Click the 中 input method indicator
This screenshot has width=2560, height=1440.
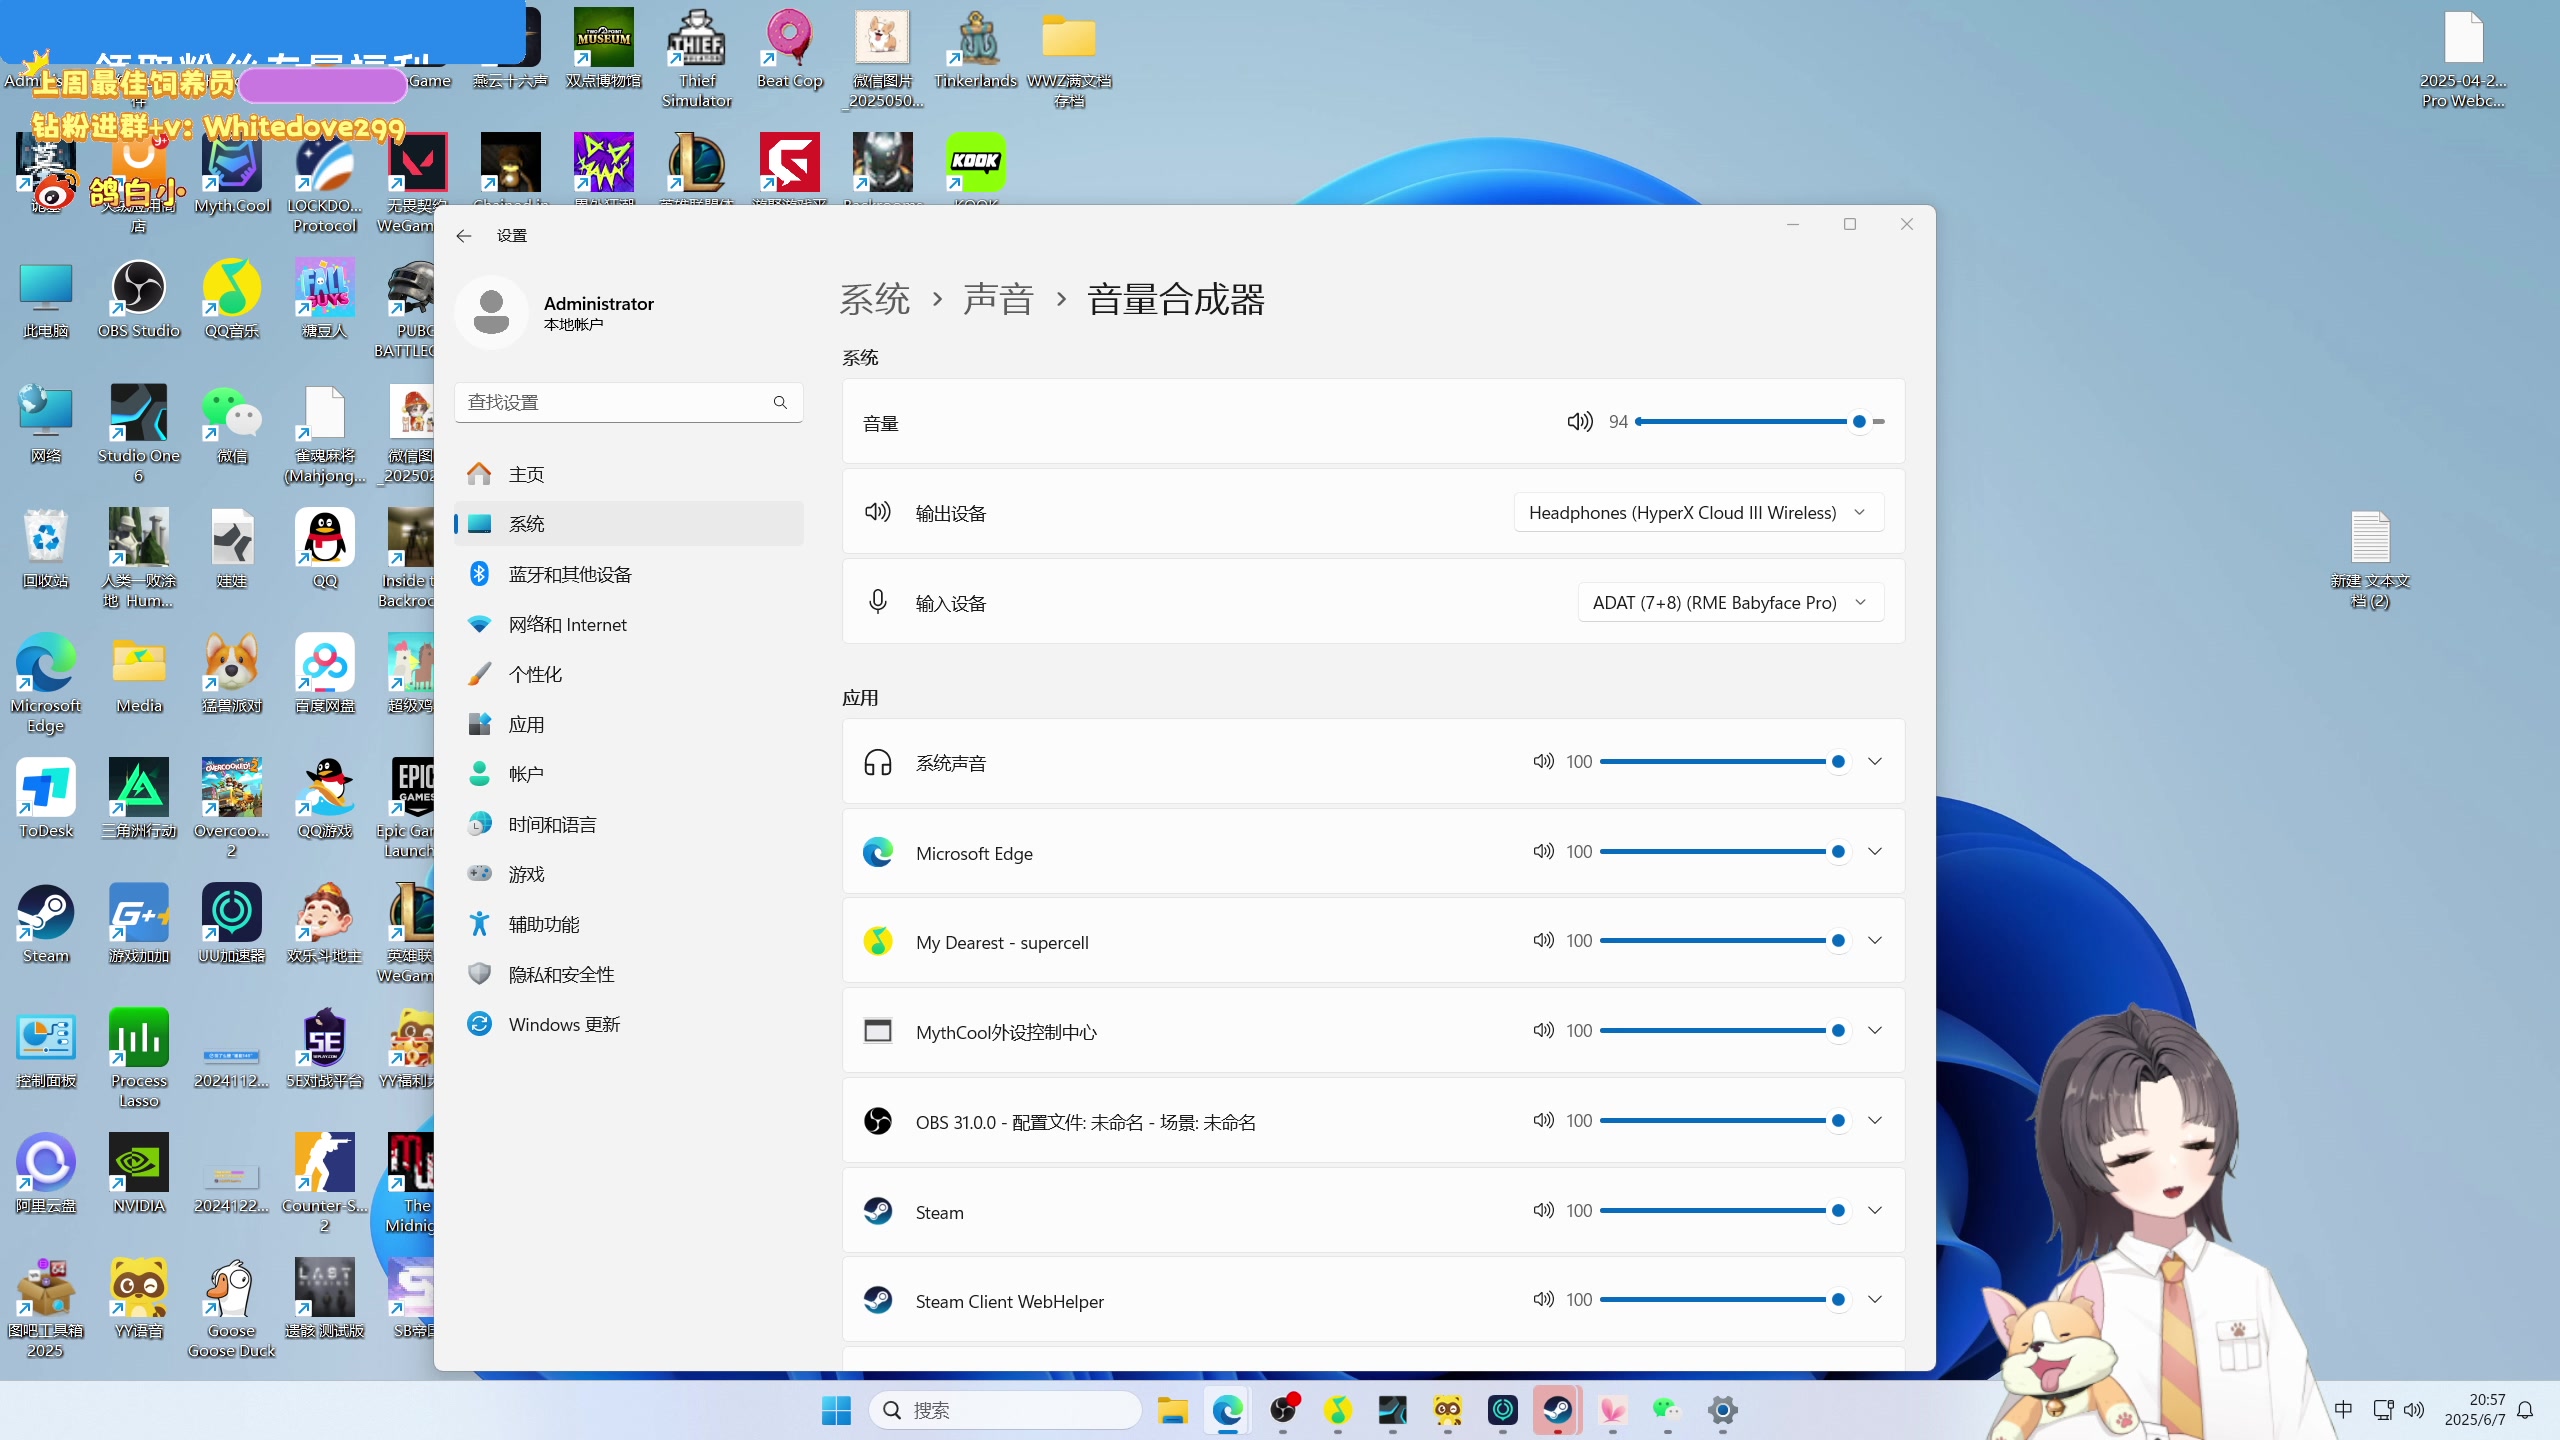coord(2343,1410)
